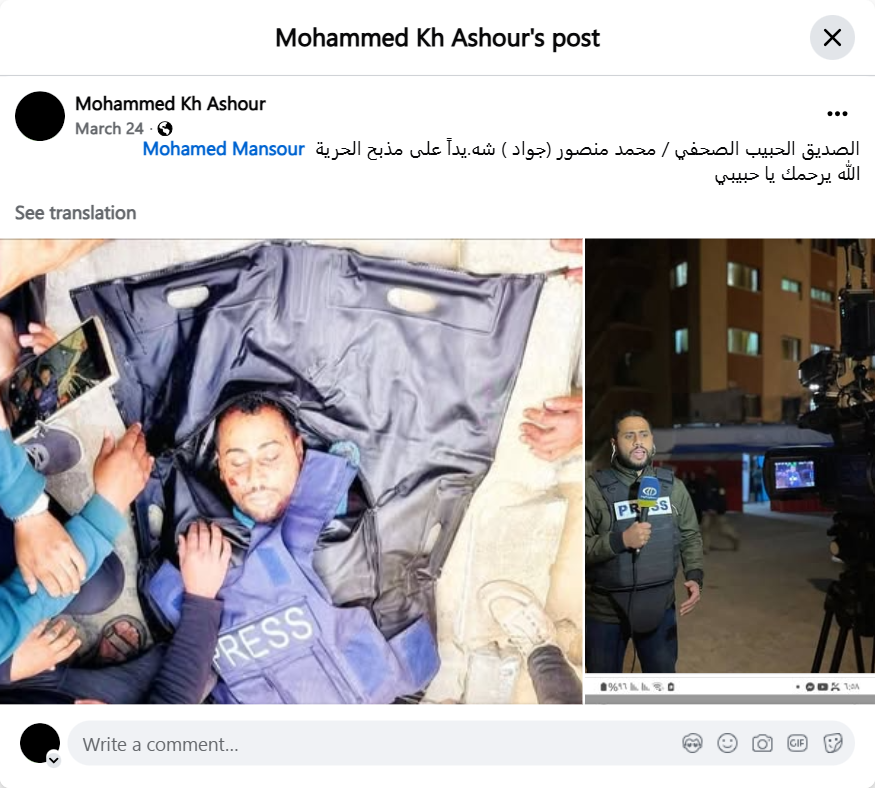Click See translation under the post
This screenshot has width=875, height=788.
(75, 213)
